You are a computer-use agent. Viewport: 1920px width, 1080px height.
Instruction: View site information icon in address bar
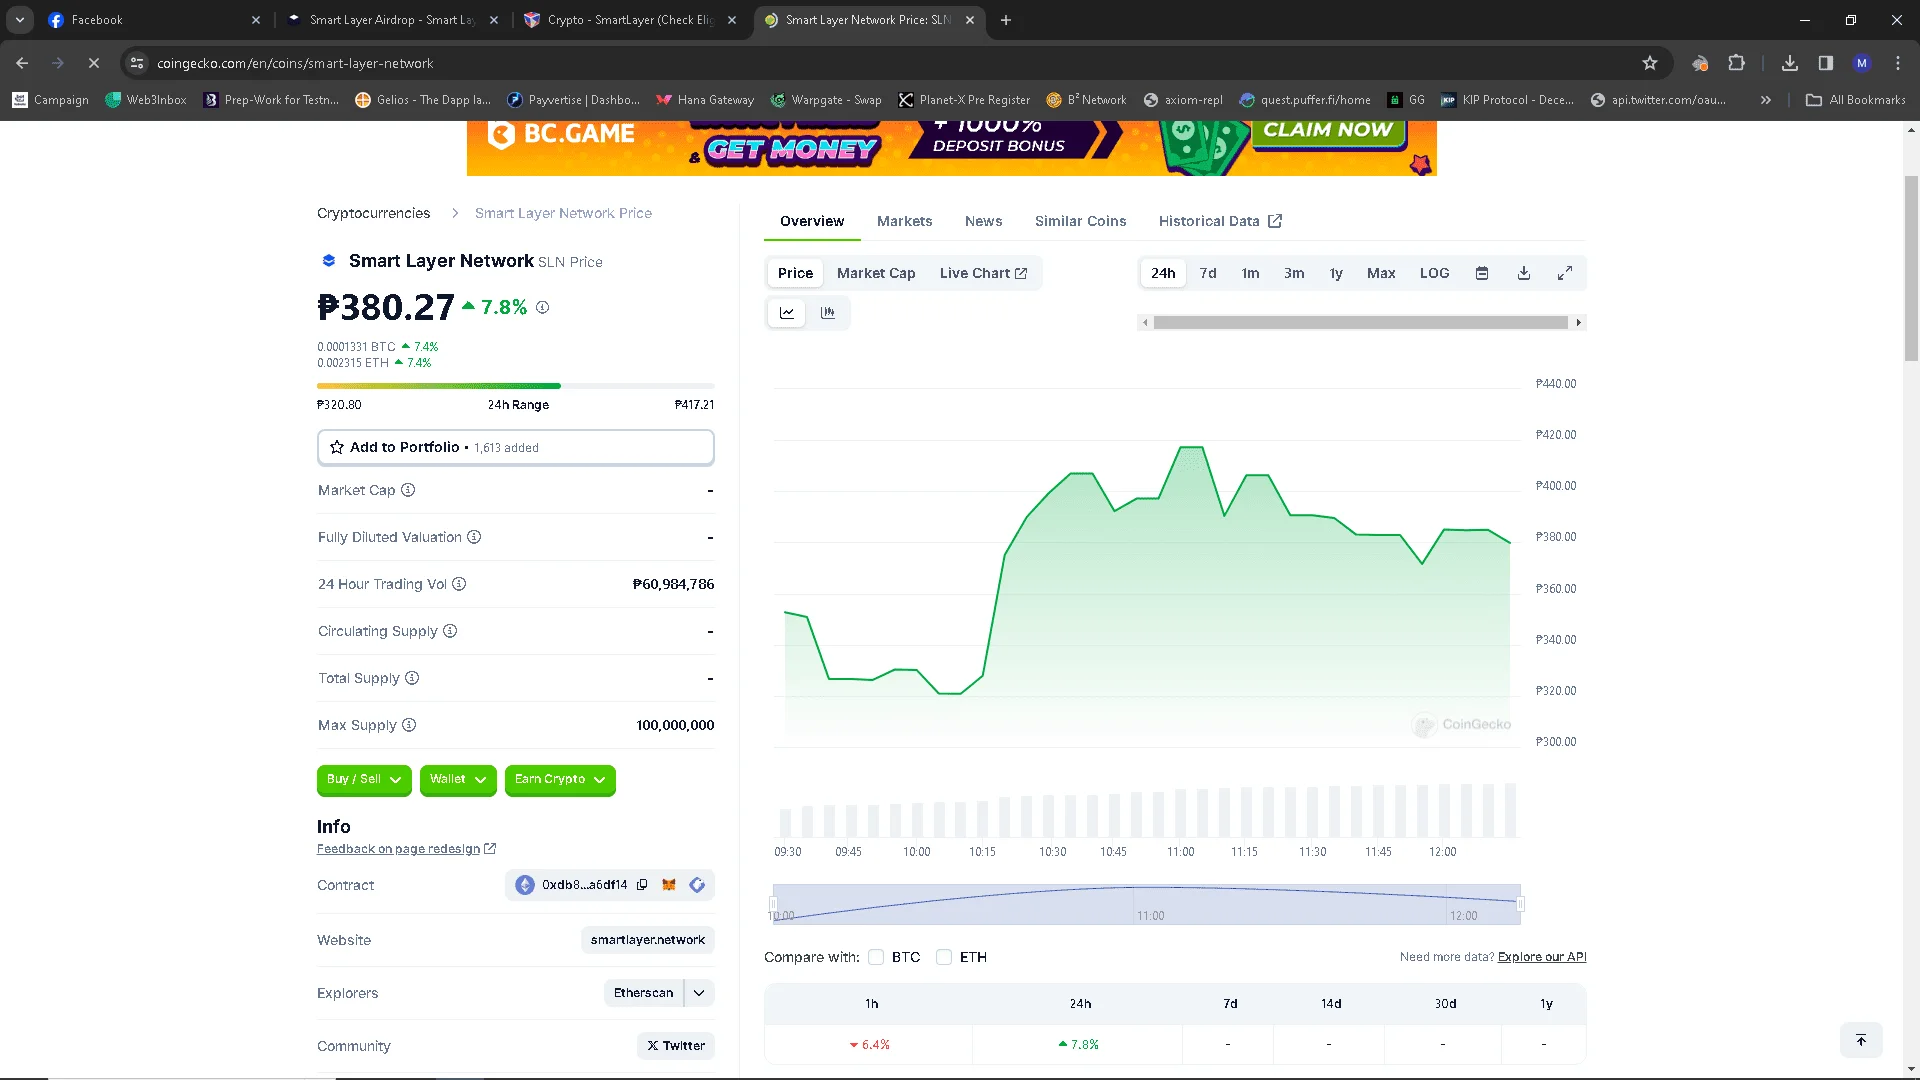(x=137, y=63)
